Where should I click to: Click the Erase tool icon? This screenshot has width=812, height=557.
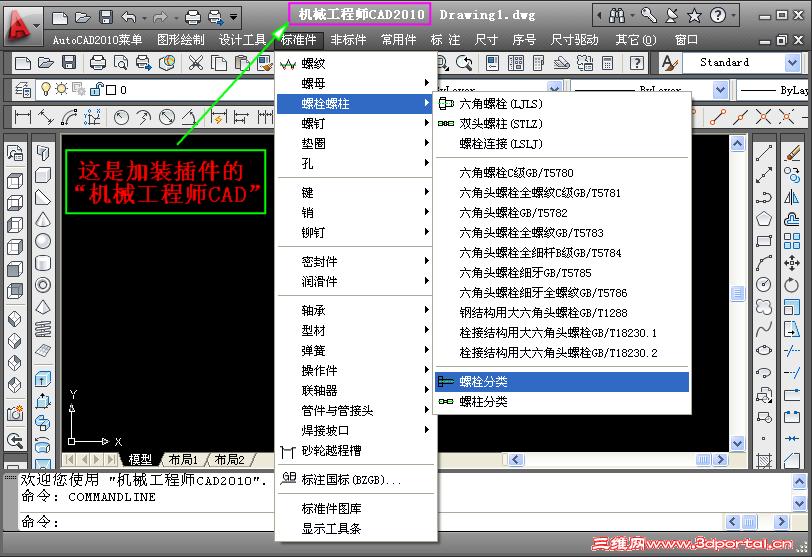click(792, 153)
